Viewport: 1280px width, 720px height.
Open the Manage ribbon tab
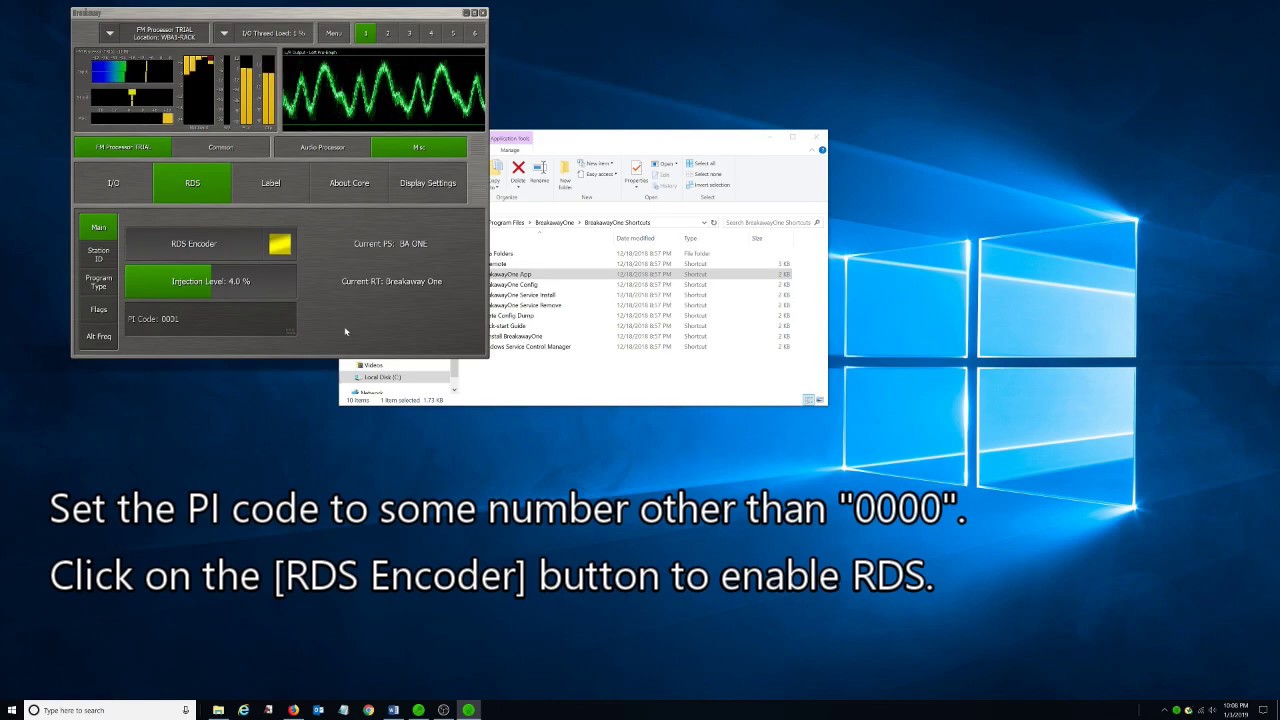click(x=510, y=150)
